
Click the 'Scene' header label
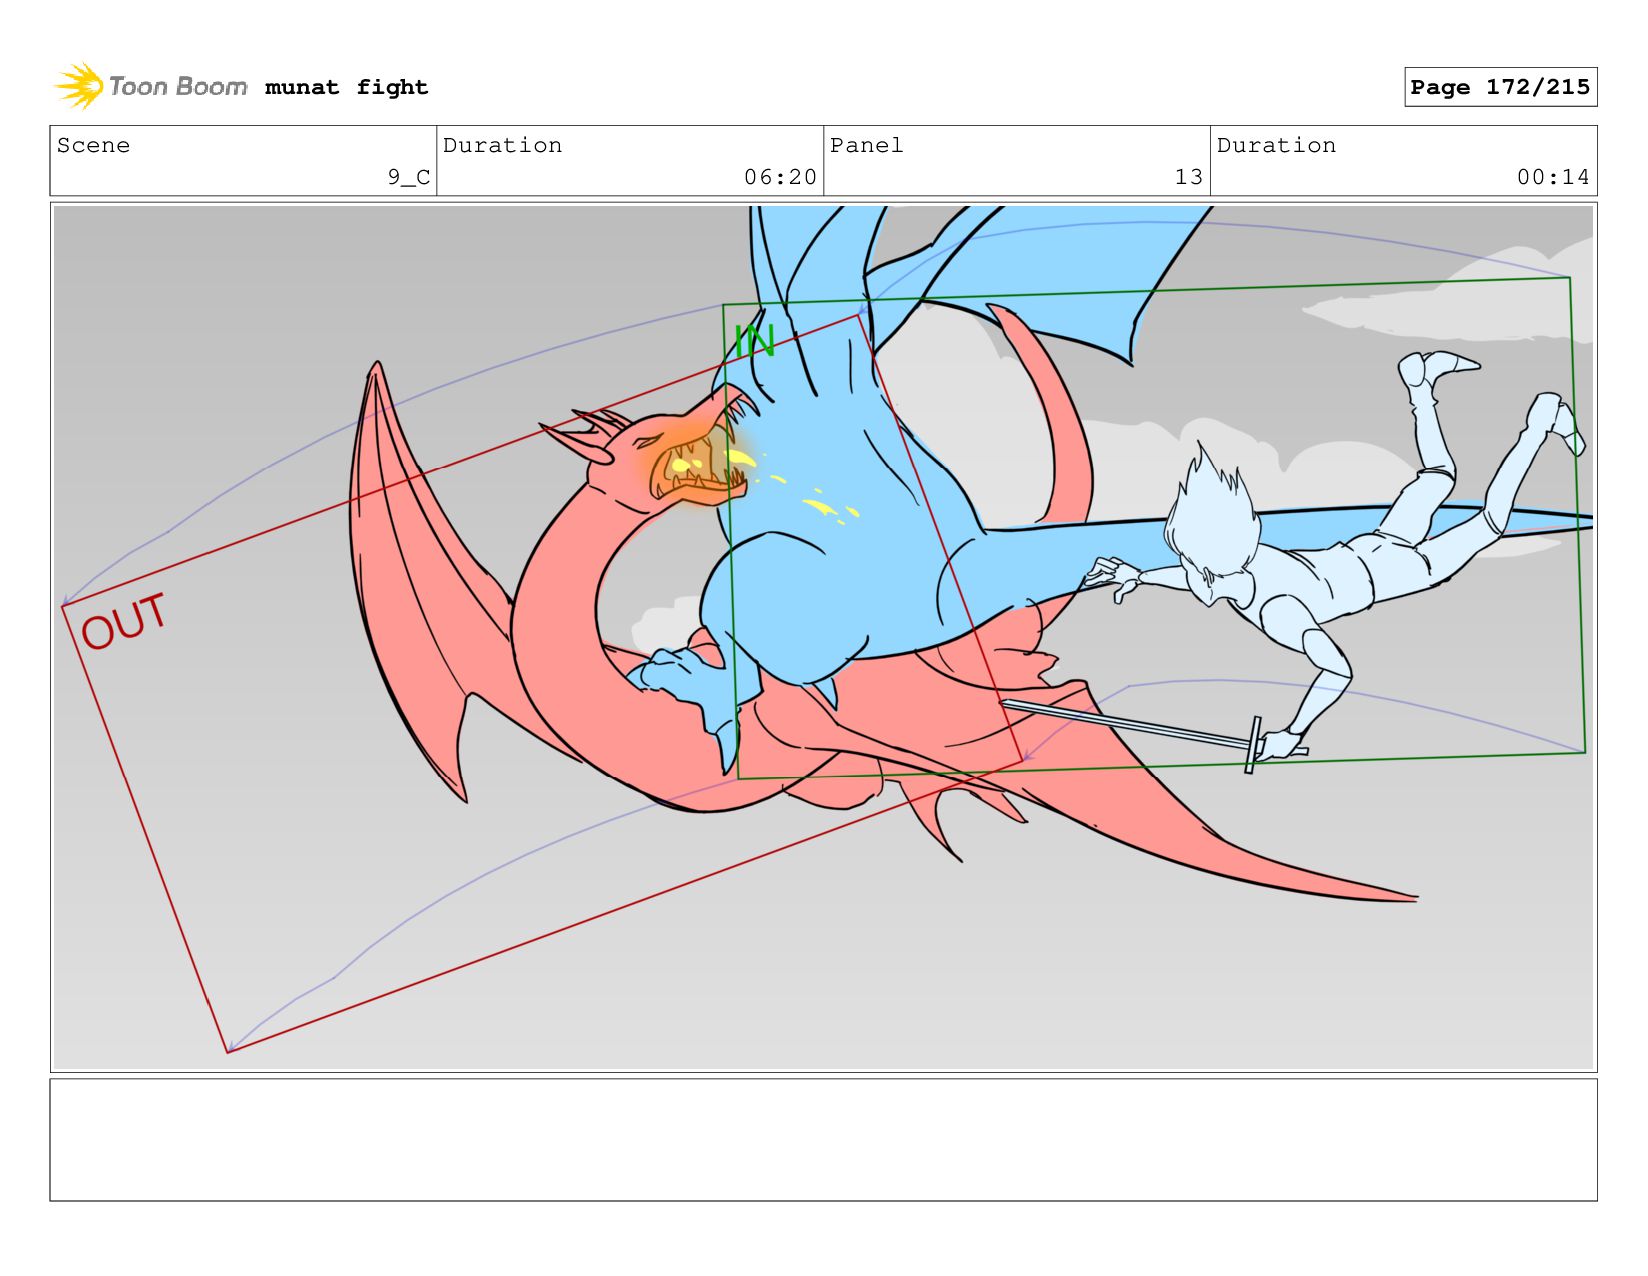[x=93, y=145]
